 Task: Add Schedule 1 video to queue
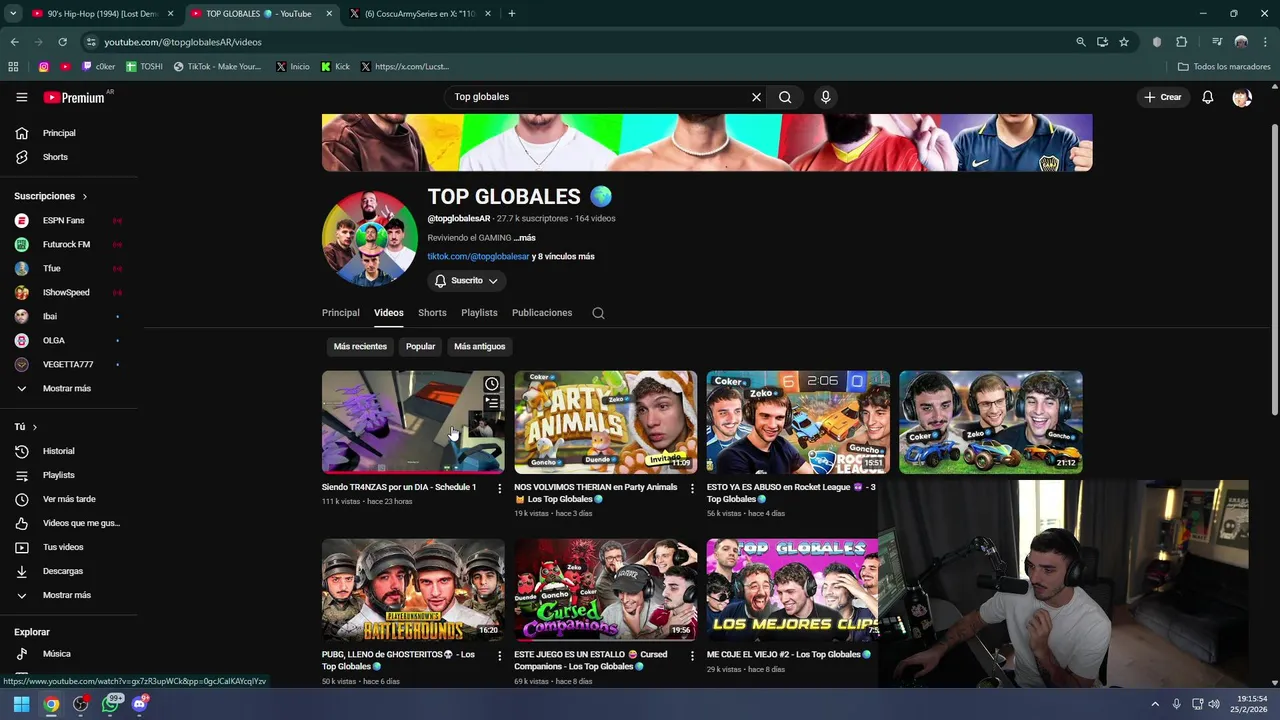[x=492, y=403]
